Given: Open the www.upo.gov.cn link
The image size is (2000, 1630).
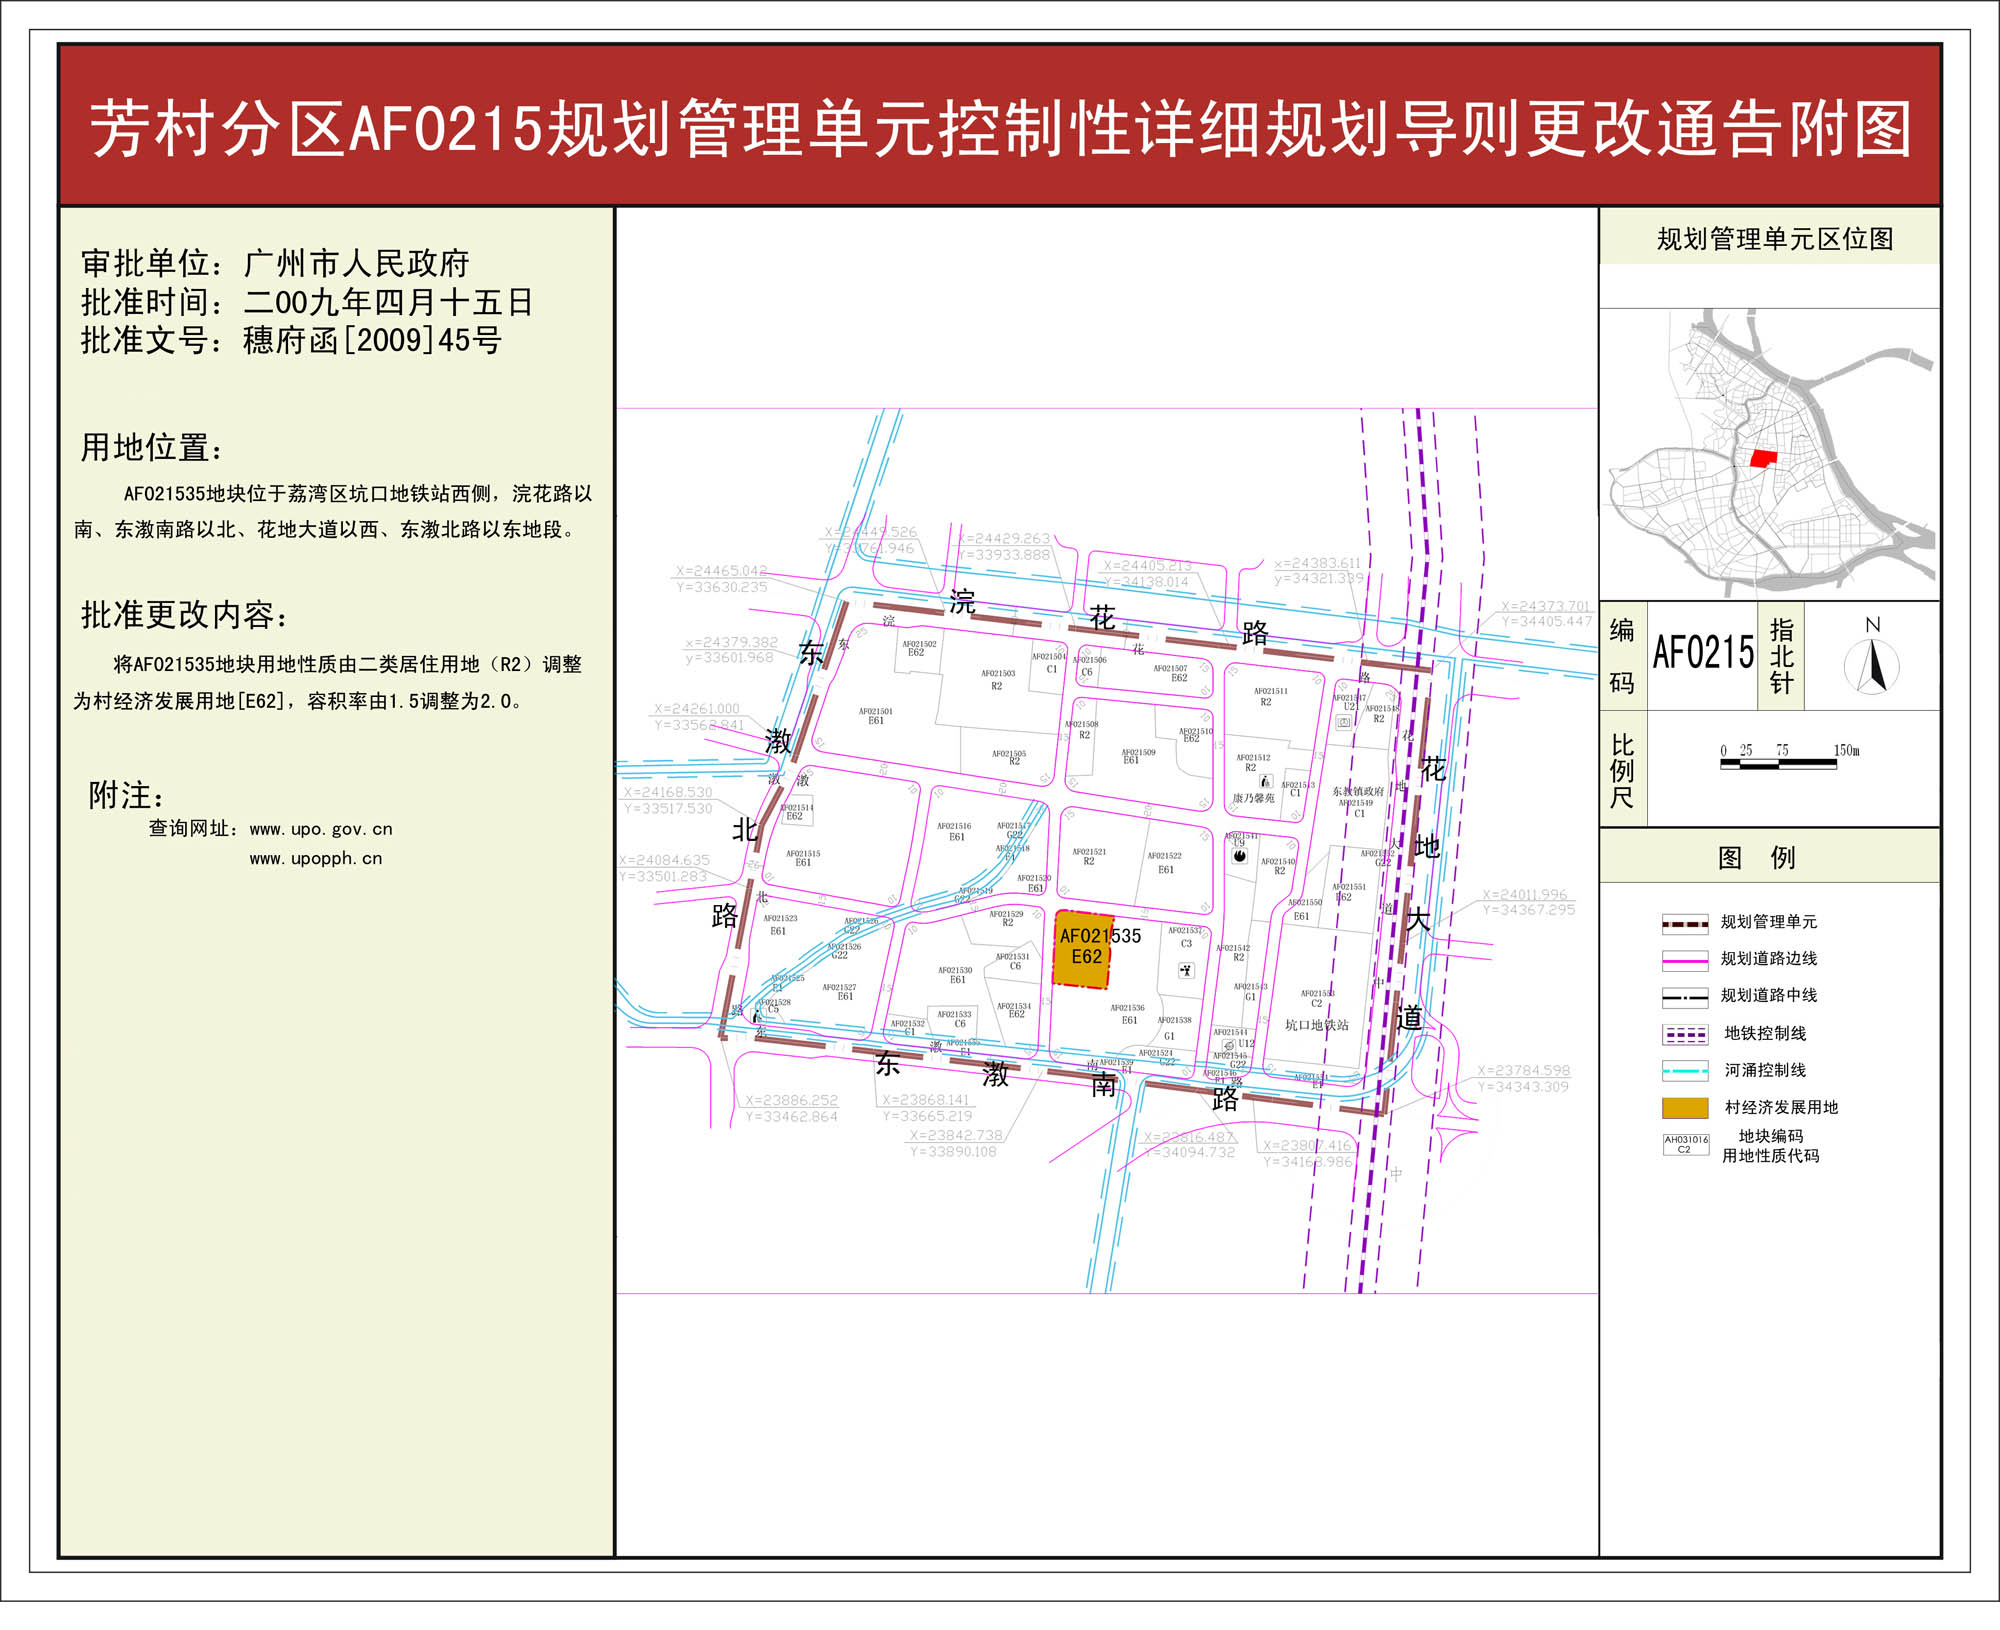Looking at the screenshot, I should 320,829.
